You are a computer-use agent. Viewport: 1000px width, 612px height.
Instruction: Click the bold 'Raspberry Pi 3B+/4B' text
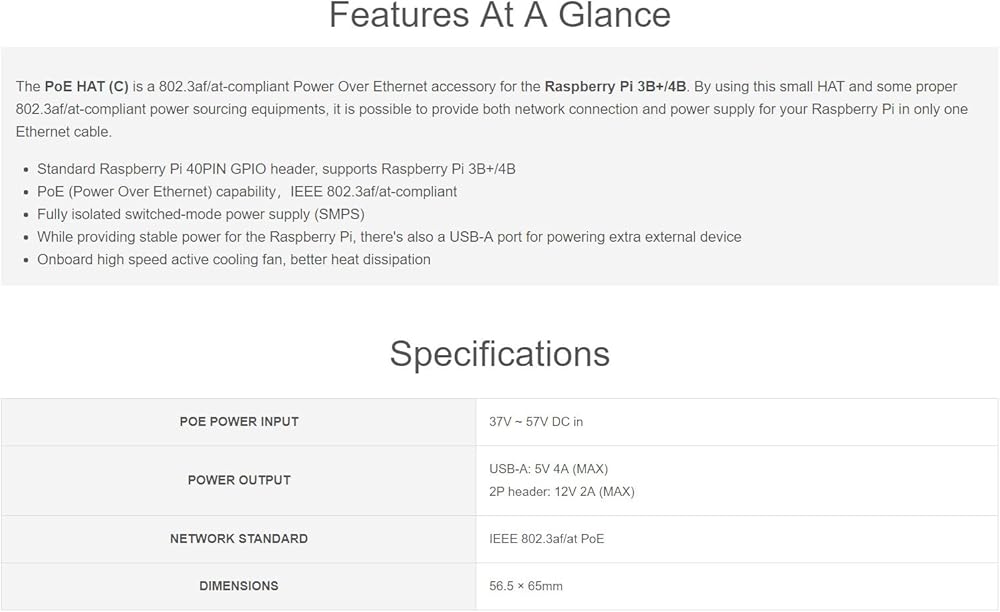pyautogui.click(x=615, y=87)
